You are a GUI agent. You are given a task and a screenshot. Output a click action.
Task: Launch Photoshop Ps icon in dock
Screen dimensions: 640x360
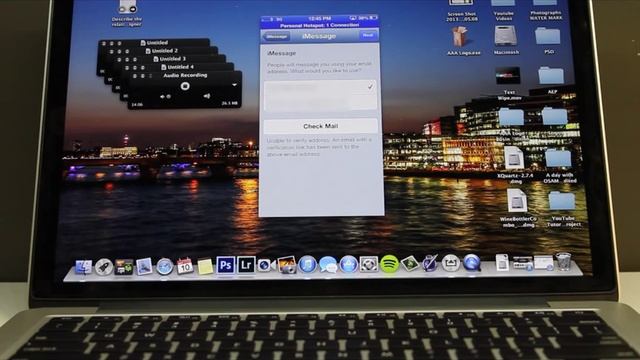225,265
